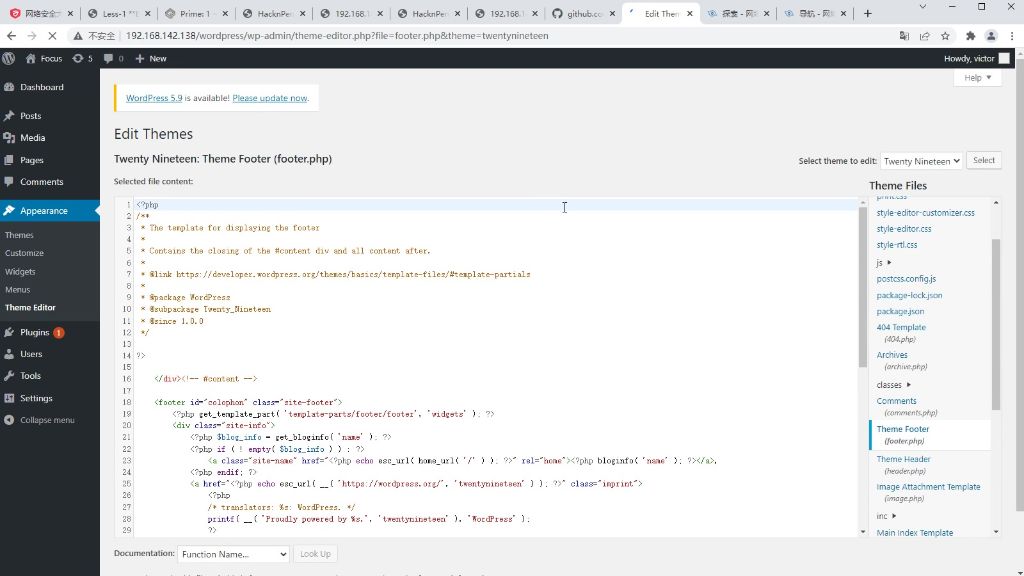Open the Image Attachment Template file
Image resolution: width=1024 pixels, height=576 pixels.
pos(928,487)
